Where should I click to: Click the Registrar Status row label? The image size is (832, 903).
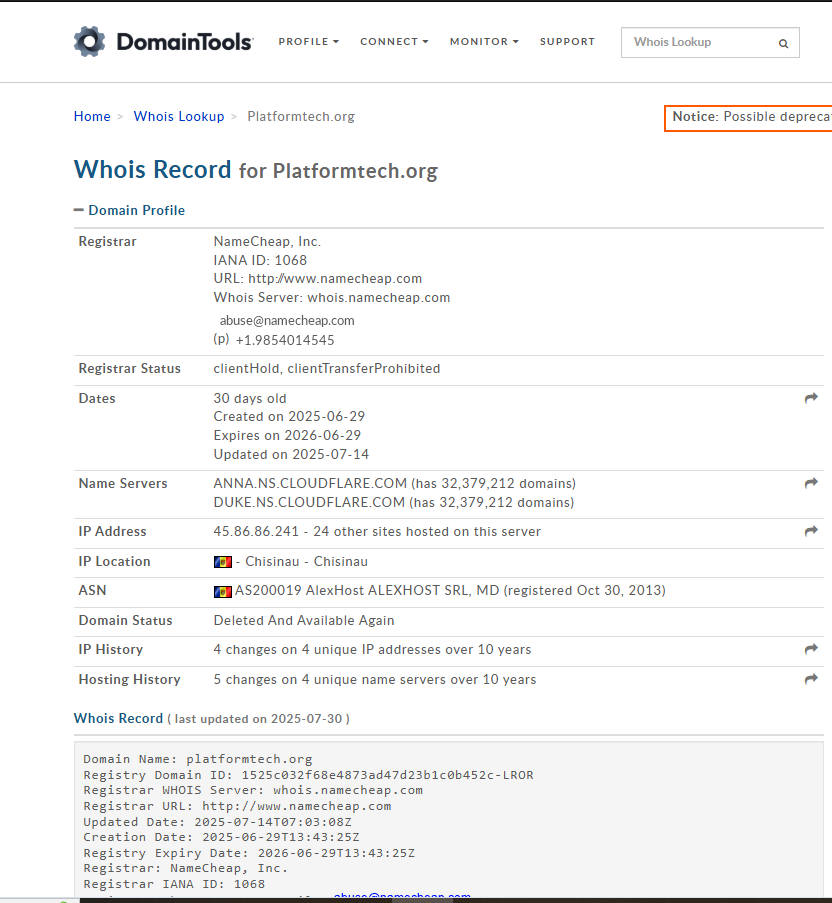click(x=130, y=369)
